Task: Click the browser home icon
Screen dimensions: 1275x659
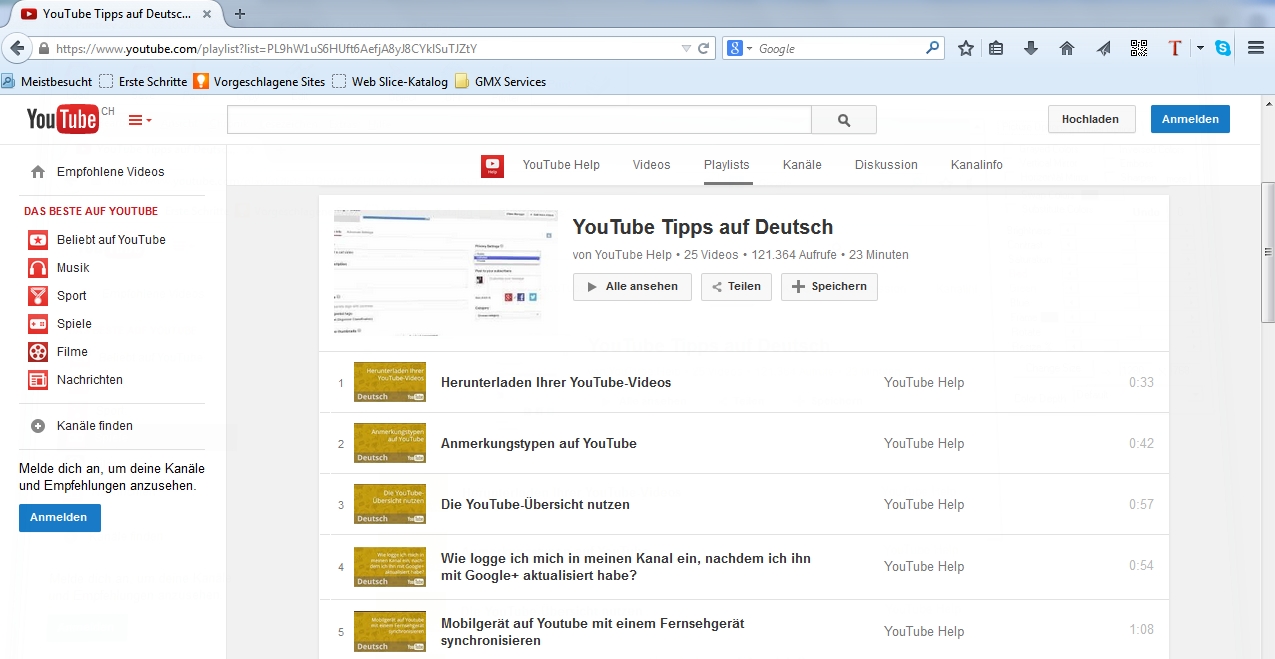Action: point(1067,48)
